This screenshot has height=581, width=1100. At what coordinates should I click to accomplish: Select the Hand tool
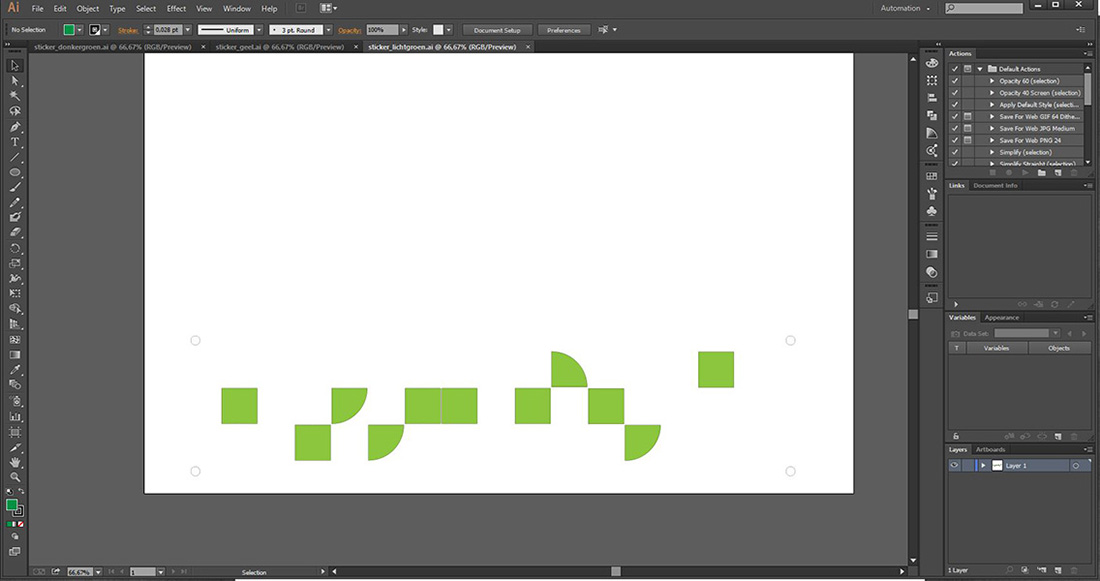pyautogui.click(x=15, y=462)
